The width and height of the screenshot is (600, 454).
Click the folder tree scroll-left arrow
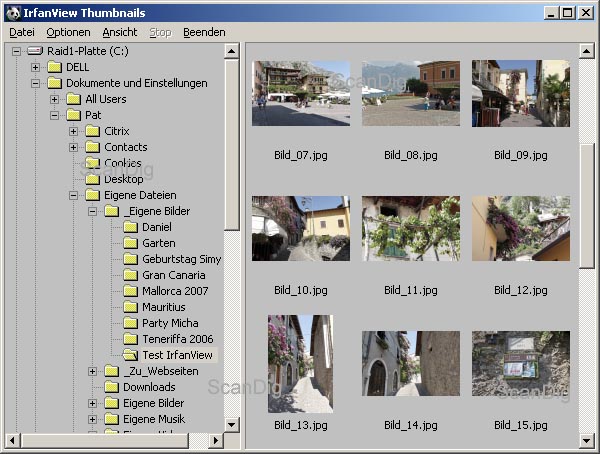click(13, 440)
